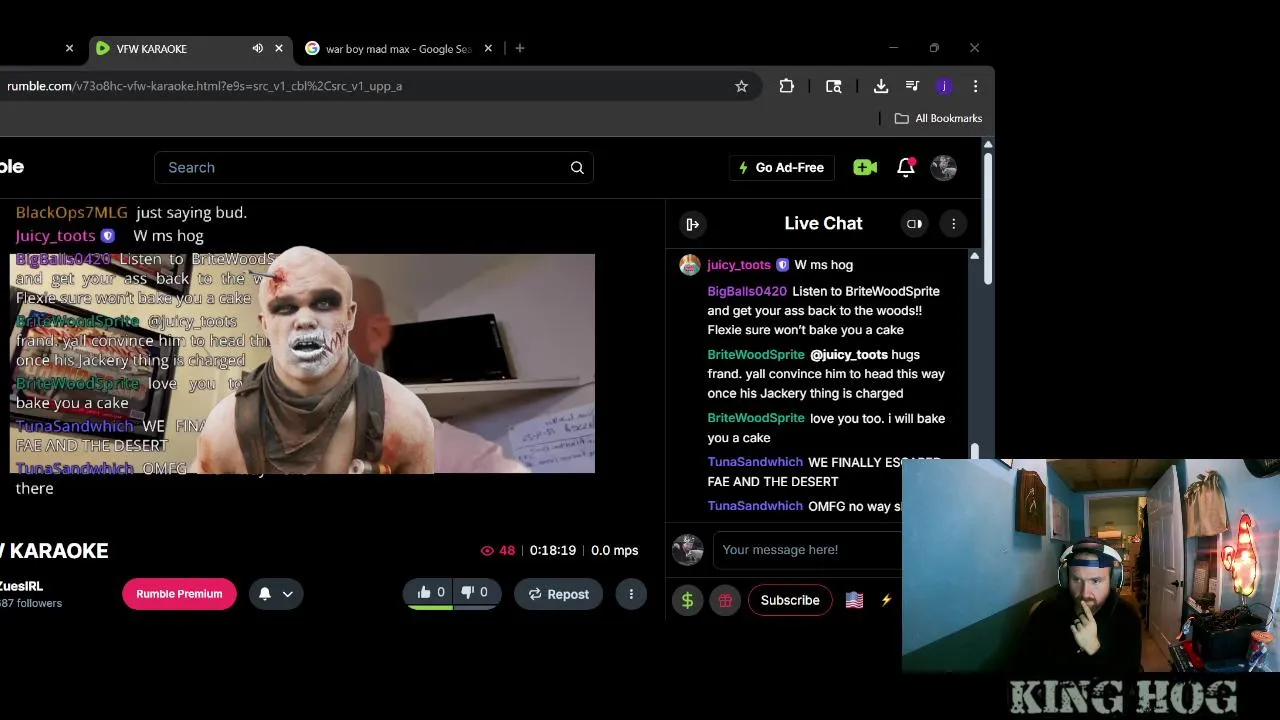Open All Bookmarks folder

coord(938,118)
